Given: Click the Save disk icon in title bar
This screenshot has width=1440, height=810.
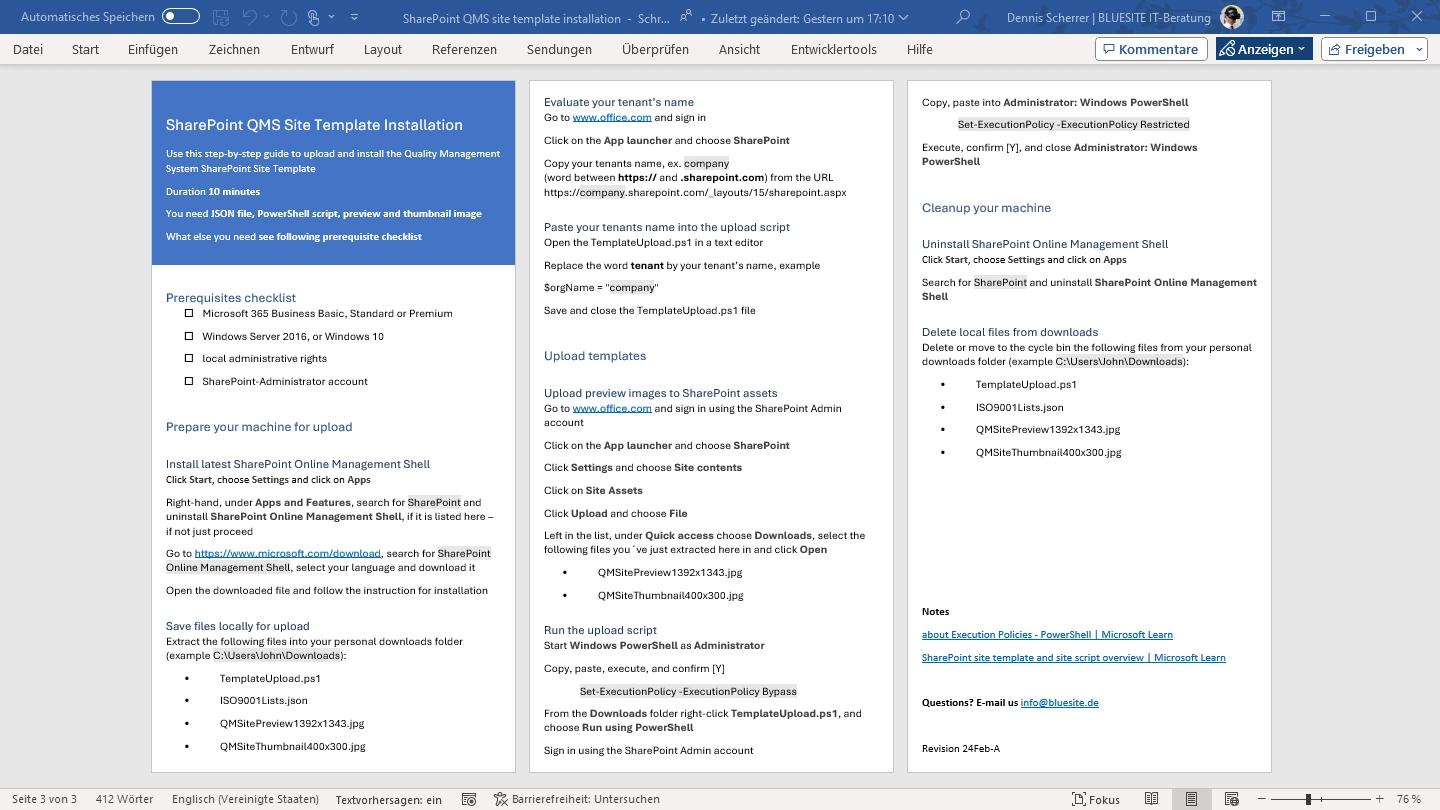Looking at the screenshot, I should coord(221,17).
